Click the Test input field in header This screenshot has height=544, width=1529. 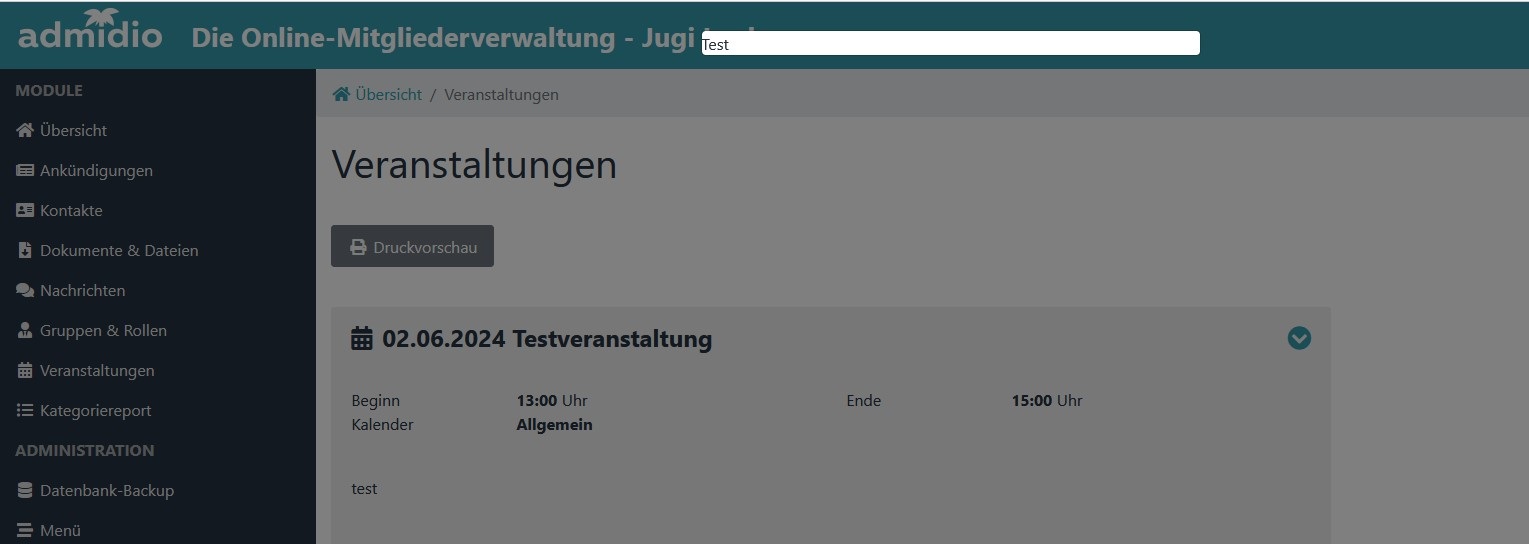(x=950, y=43)
